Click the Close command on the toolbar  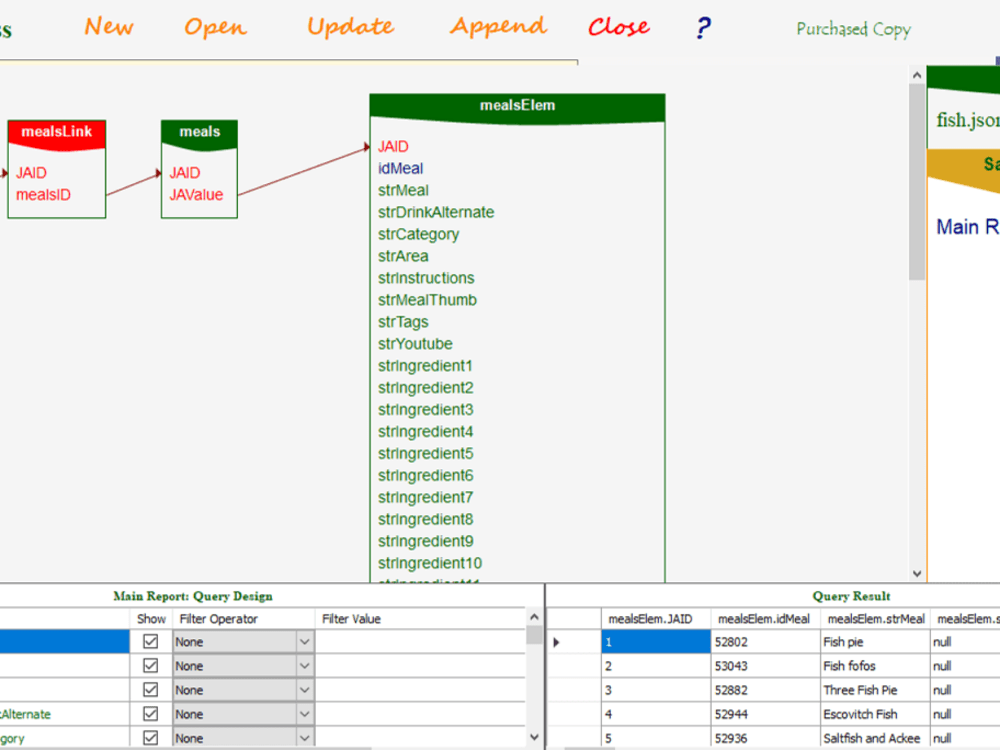(x=618, y=28)
